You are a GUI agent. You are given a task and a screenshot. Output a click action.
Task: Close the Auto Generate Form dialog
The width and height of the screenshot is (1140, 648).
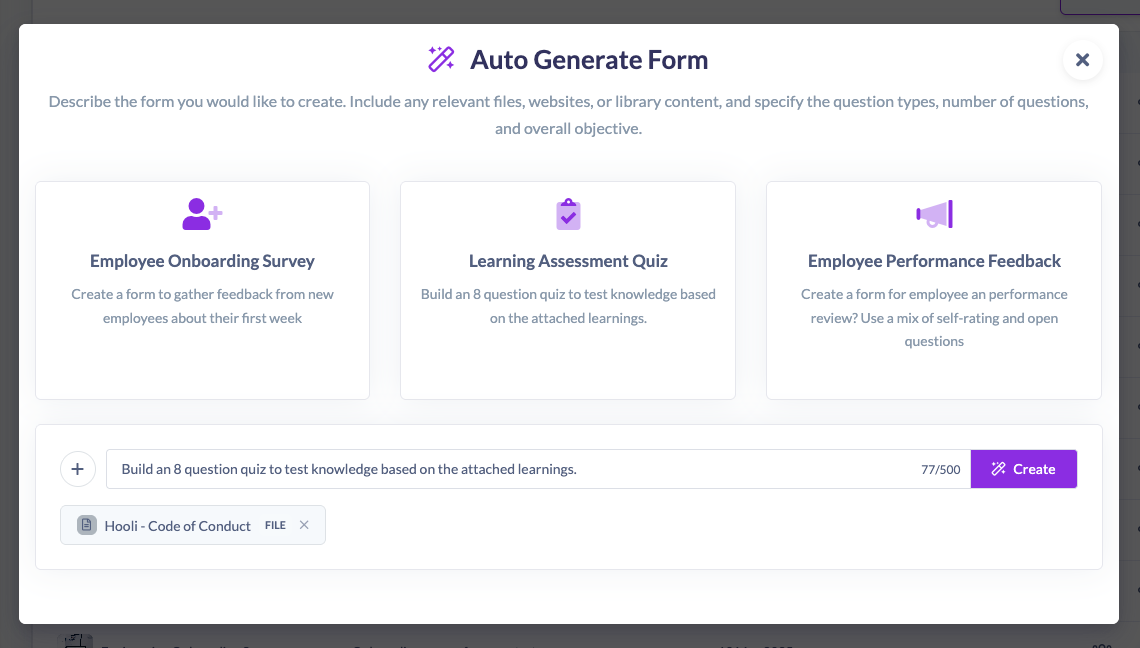1082,60
